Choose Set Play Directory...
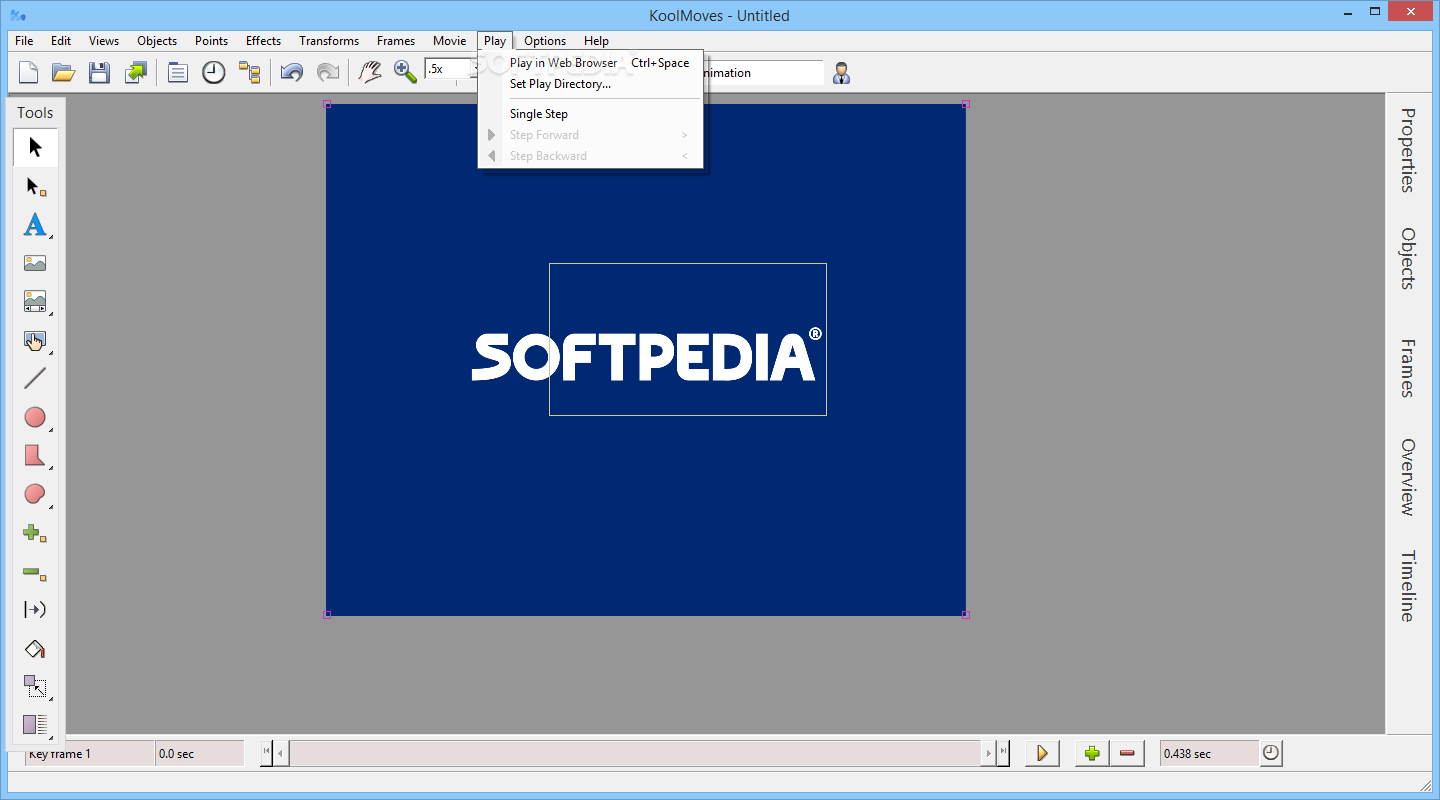 point(592,84)
